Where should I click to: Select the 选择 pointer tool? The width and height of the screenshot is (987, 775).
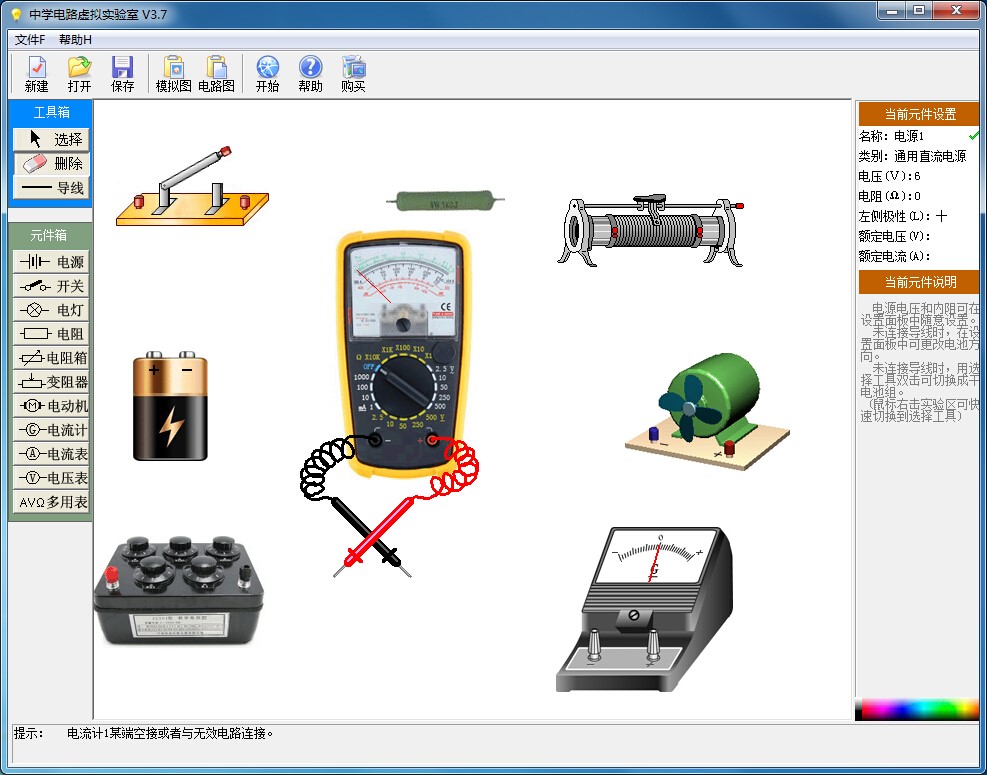pyautogui.click(x=51, y=139)
